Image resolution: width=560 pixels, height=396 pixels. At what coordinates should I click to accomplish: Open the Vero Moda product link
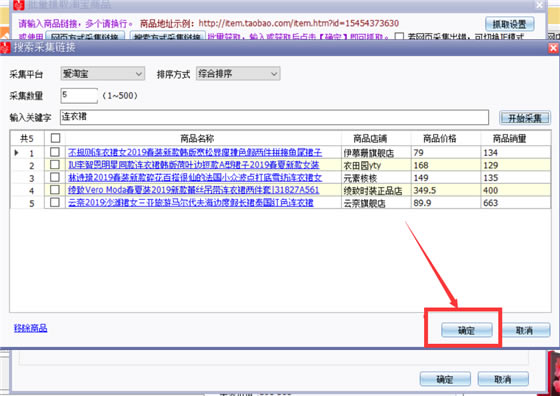click(x=194, y=190)
